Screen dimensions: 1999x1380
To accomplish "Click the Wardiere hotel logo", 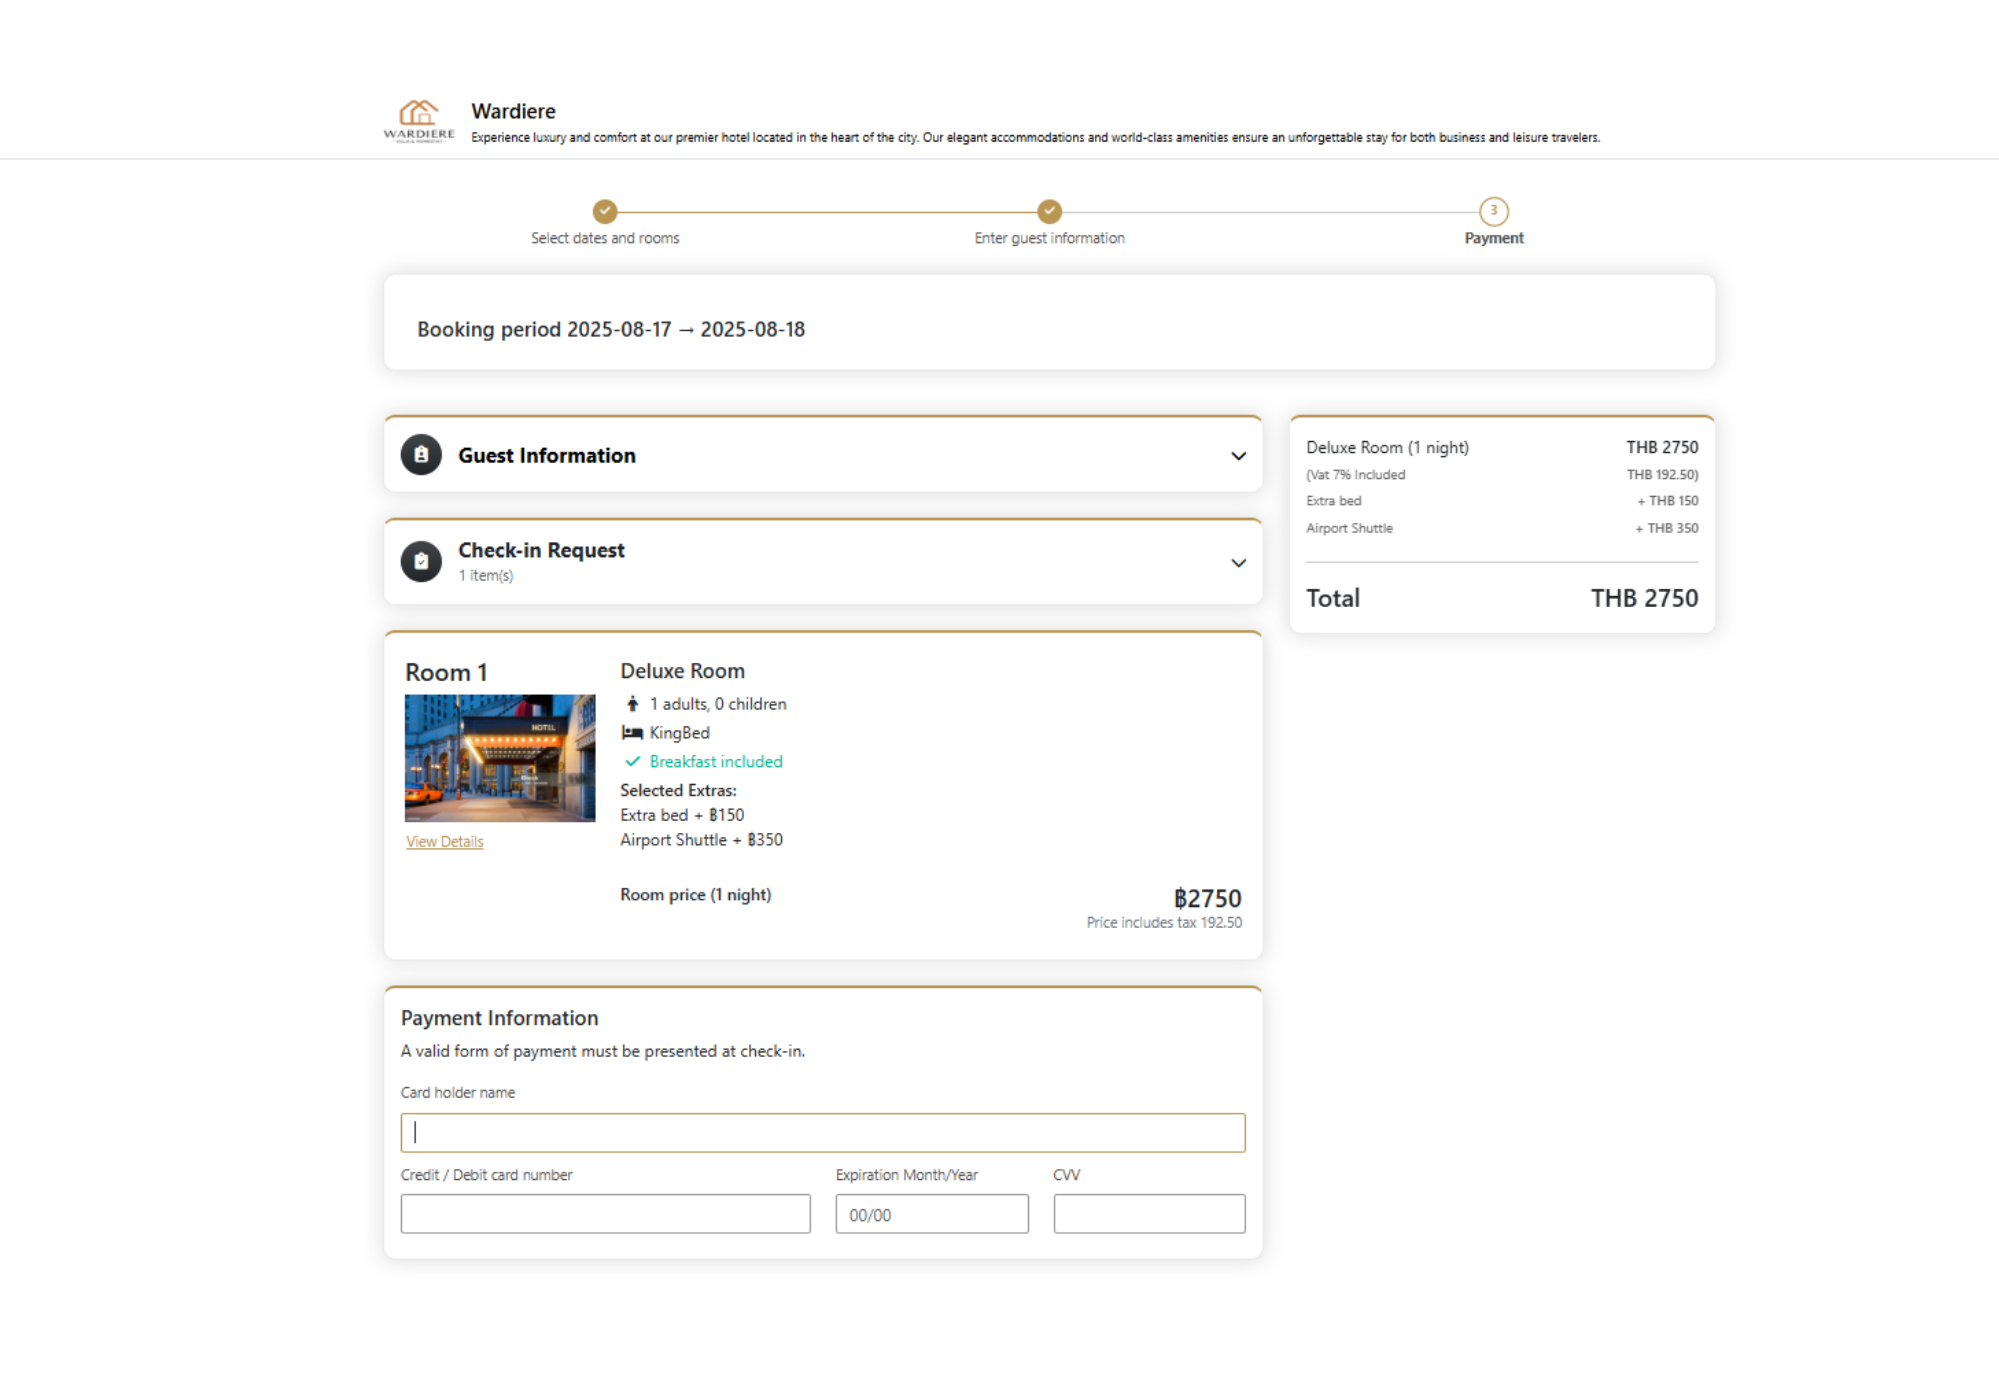I will coord(419,121).
